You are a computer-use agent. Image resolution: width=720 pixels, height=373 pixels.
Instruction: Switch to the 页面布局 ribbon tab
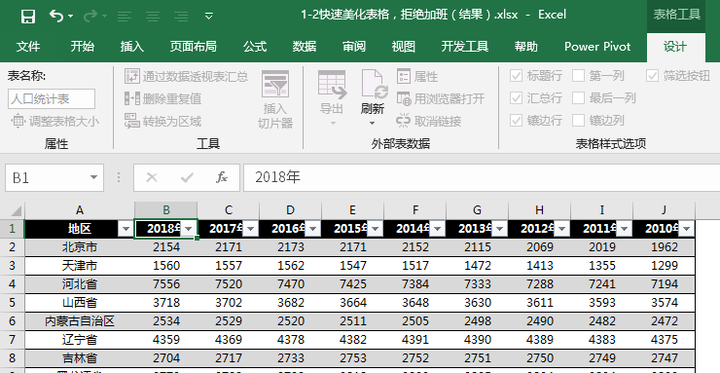tap(193, 46)
